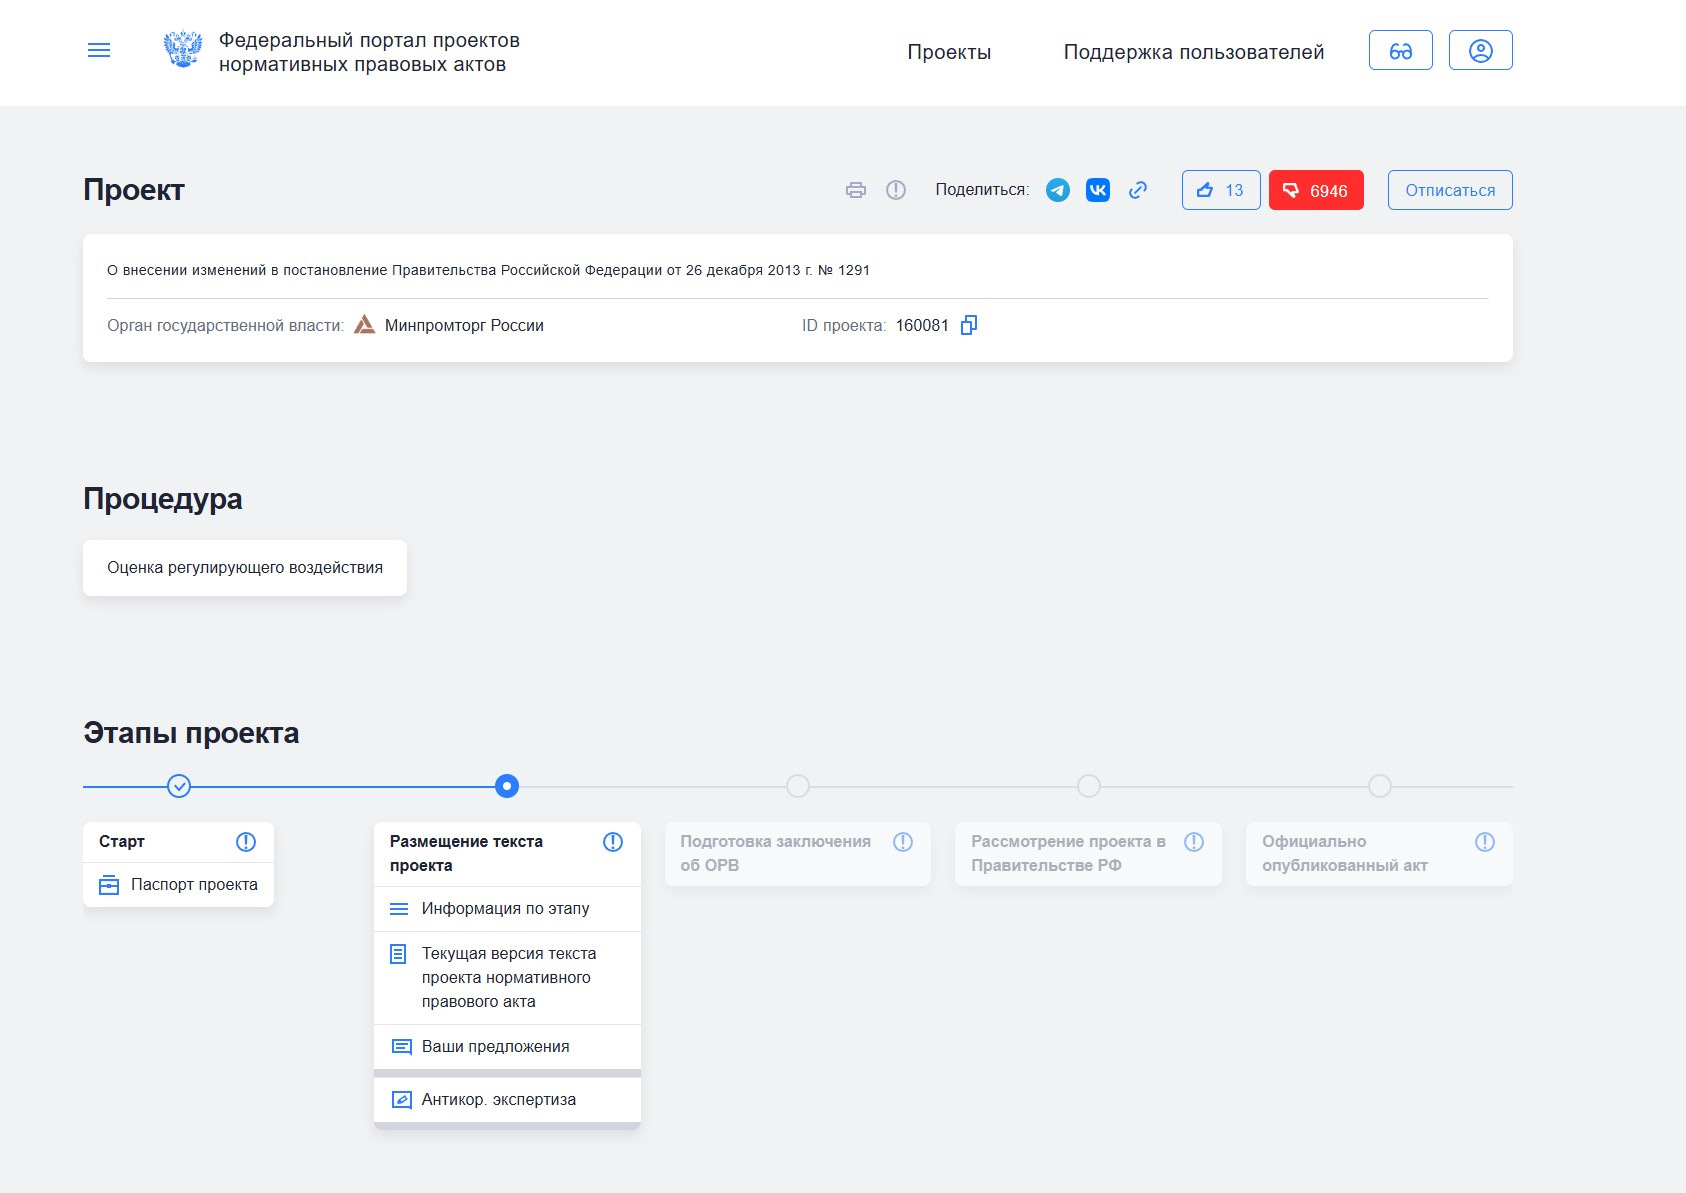Open accessibility glasses mode
The height and width of the screenshot is (1193, 1686).
click(x=1400, y=51)
